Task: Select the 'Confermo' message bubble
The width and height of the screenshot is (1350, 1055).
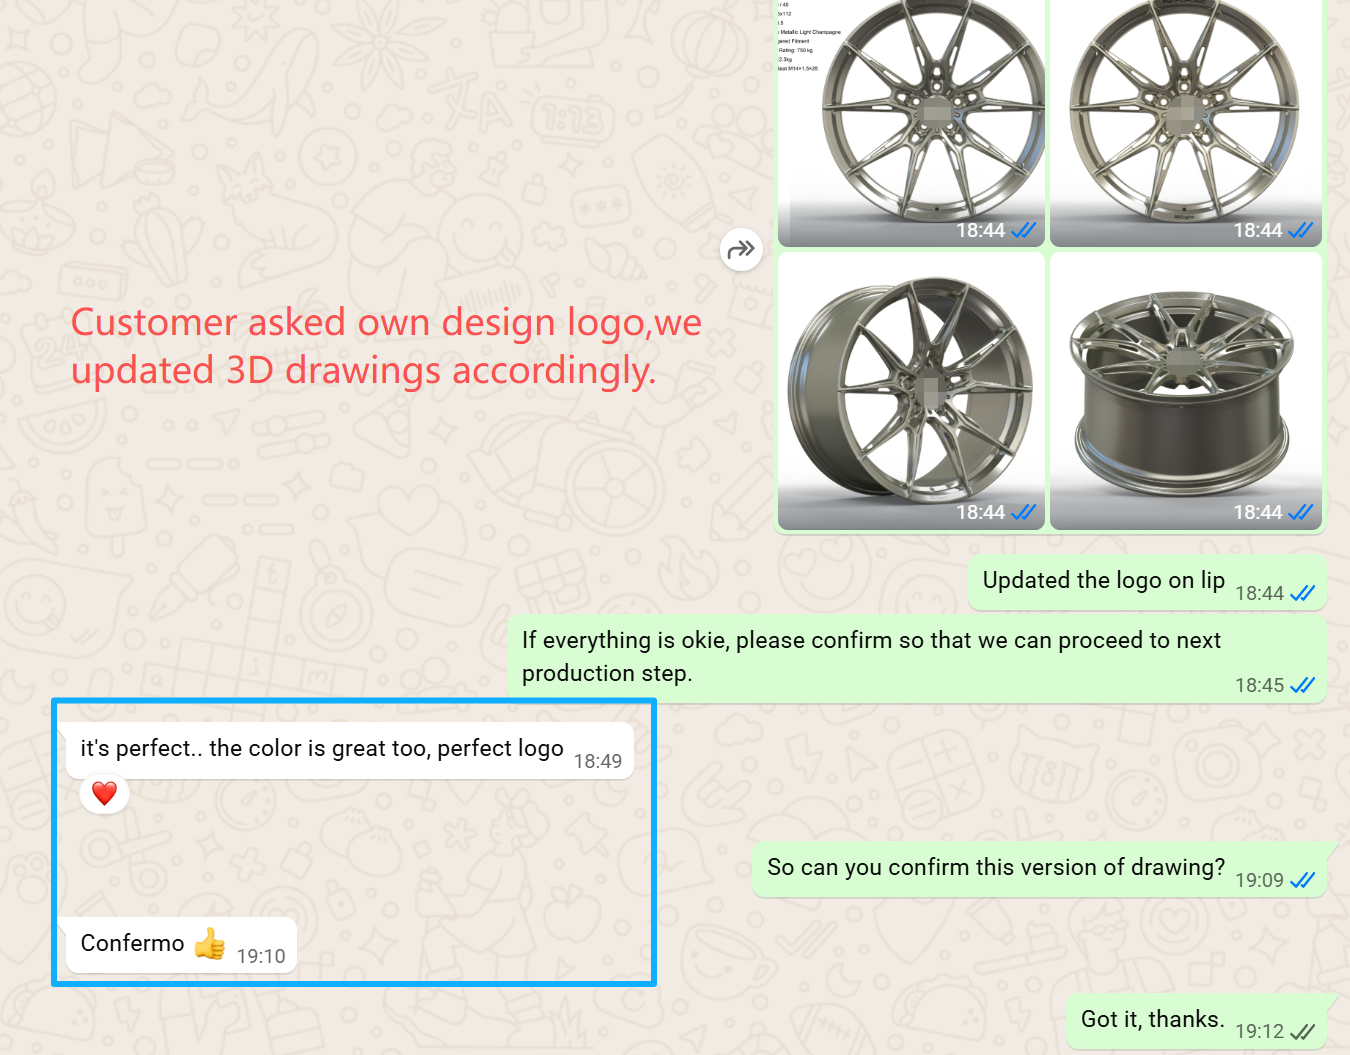Action: coord(182,944)
